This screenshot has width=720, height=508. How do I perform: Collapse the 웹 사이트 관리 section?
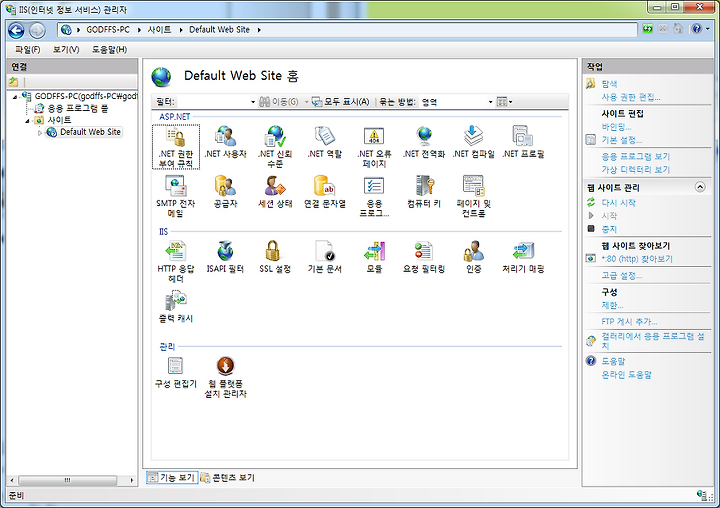(700, 187)
